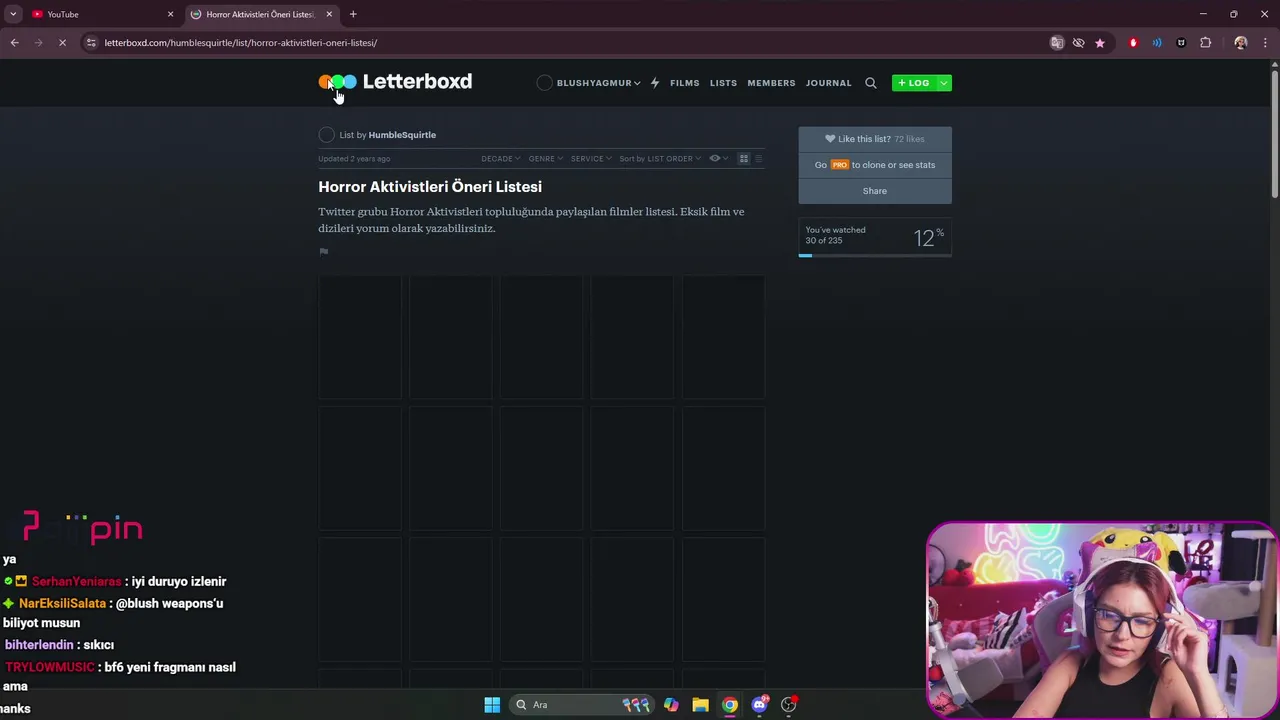Open HumbleSquirtle's profile link
Viewport: 1280px width, 720px height.
tap(402, 135)
